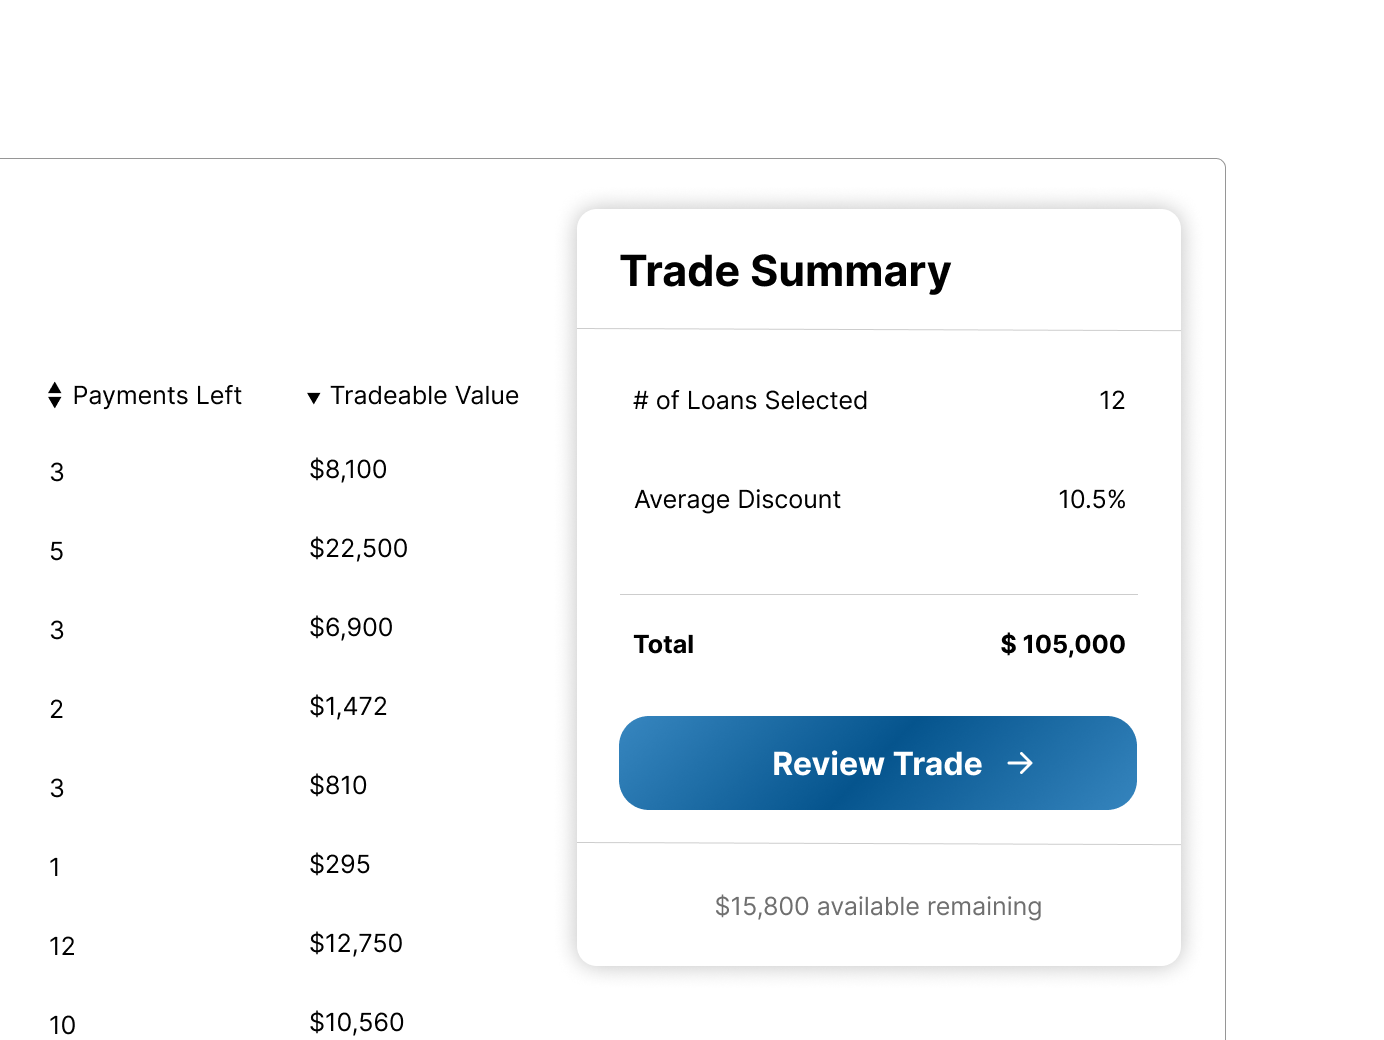Click the 10.5% average discount value
The image size is (1384, 1040).
[x=1092, y=499]
